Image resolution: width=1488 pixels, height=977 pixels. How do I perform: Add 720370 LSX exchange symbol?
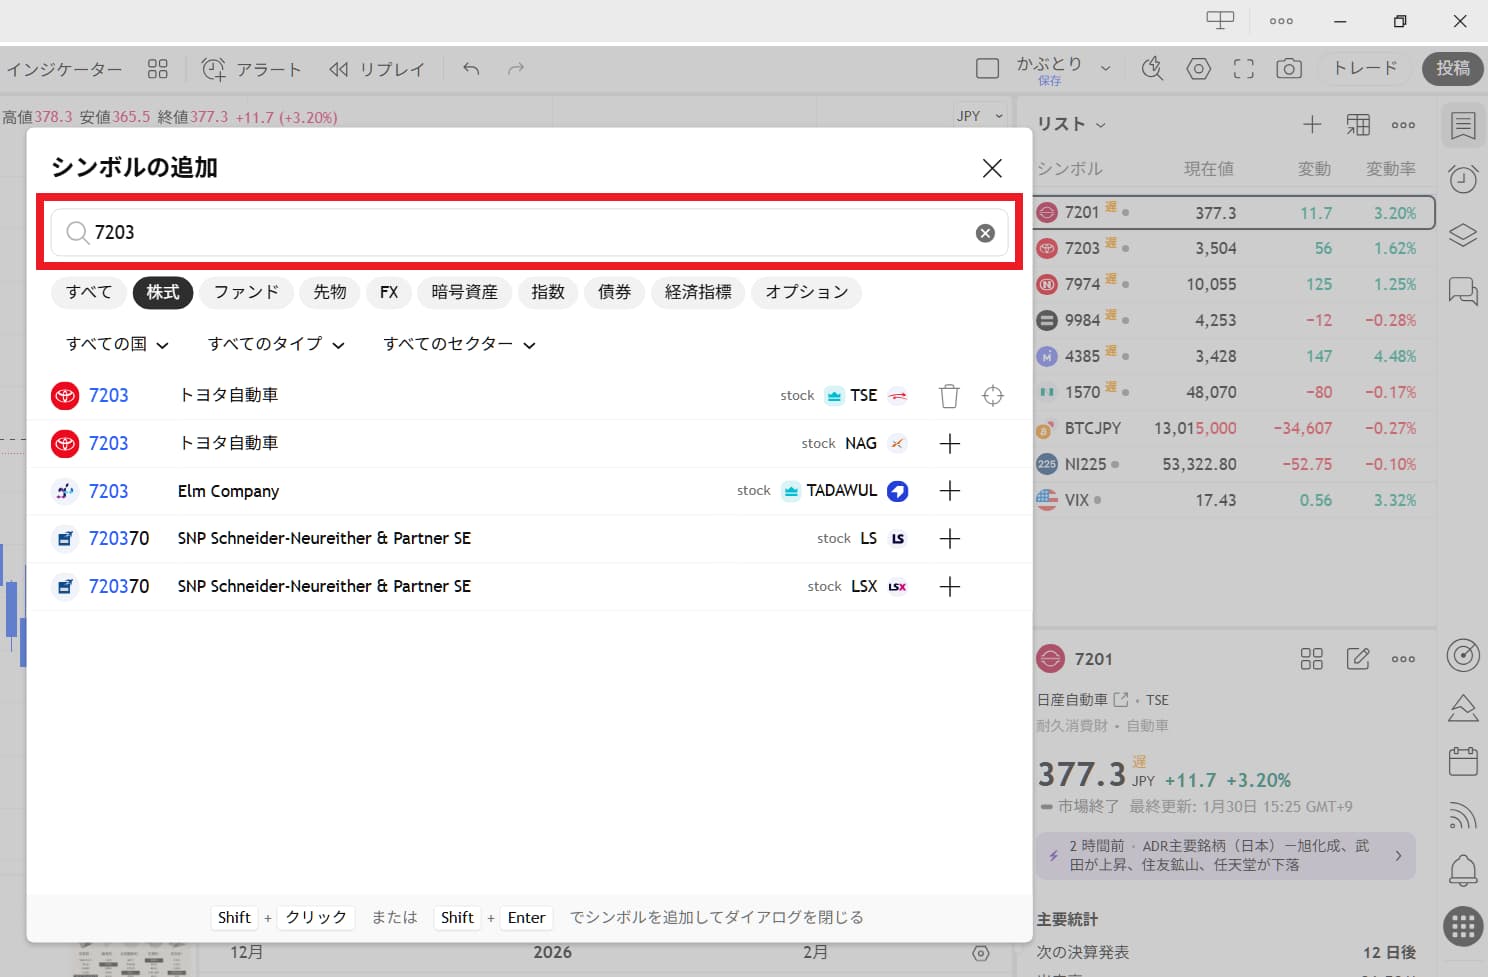pyautogui.click(x=950, y=586)
